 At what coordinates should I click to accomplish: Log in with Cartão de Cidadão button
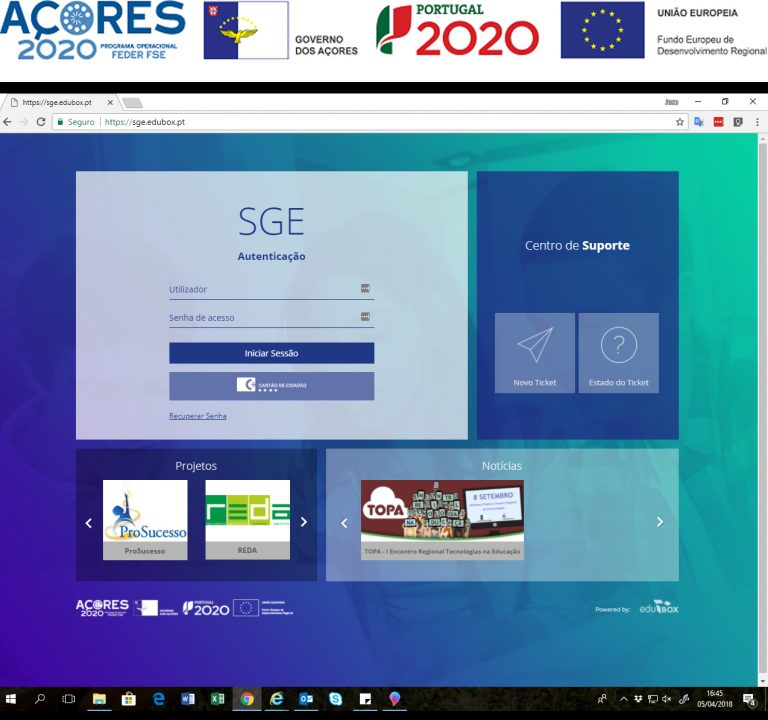point(271,385)
